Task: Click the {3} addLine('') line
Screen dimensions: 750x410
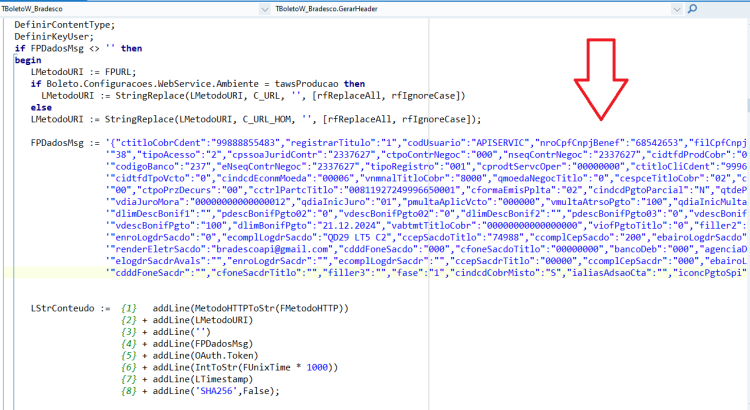Action: (x=165, y=332)
